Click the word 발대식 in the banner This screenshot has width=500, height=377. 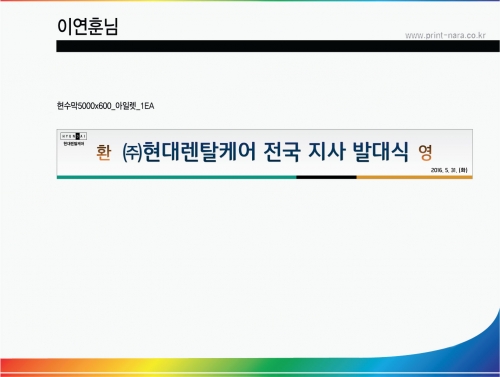[381, 152]
